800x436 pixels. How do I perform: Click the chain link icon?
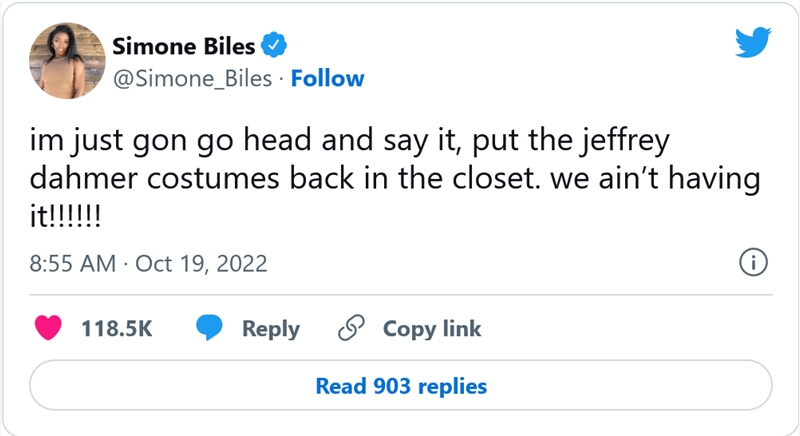pos(352,328)
